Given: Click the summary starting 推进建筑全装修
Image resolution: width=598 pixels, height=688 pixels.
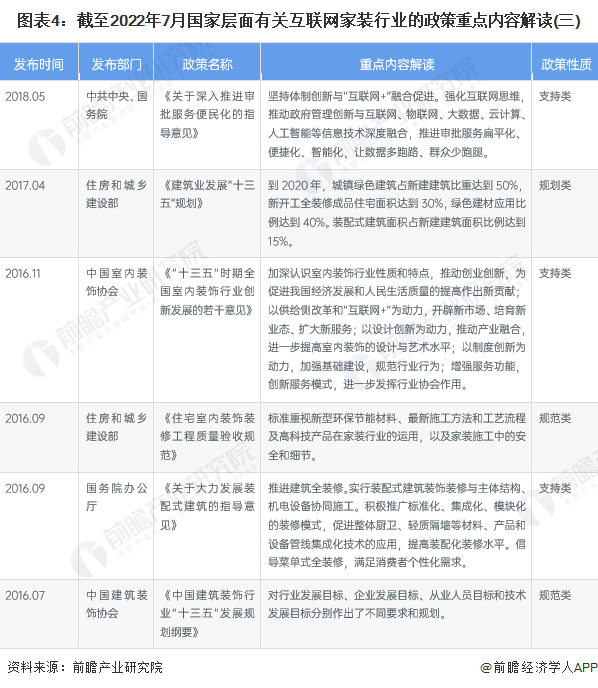Looking at the screenshot, I should pos(397,525).
